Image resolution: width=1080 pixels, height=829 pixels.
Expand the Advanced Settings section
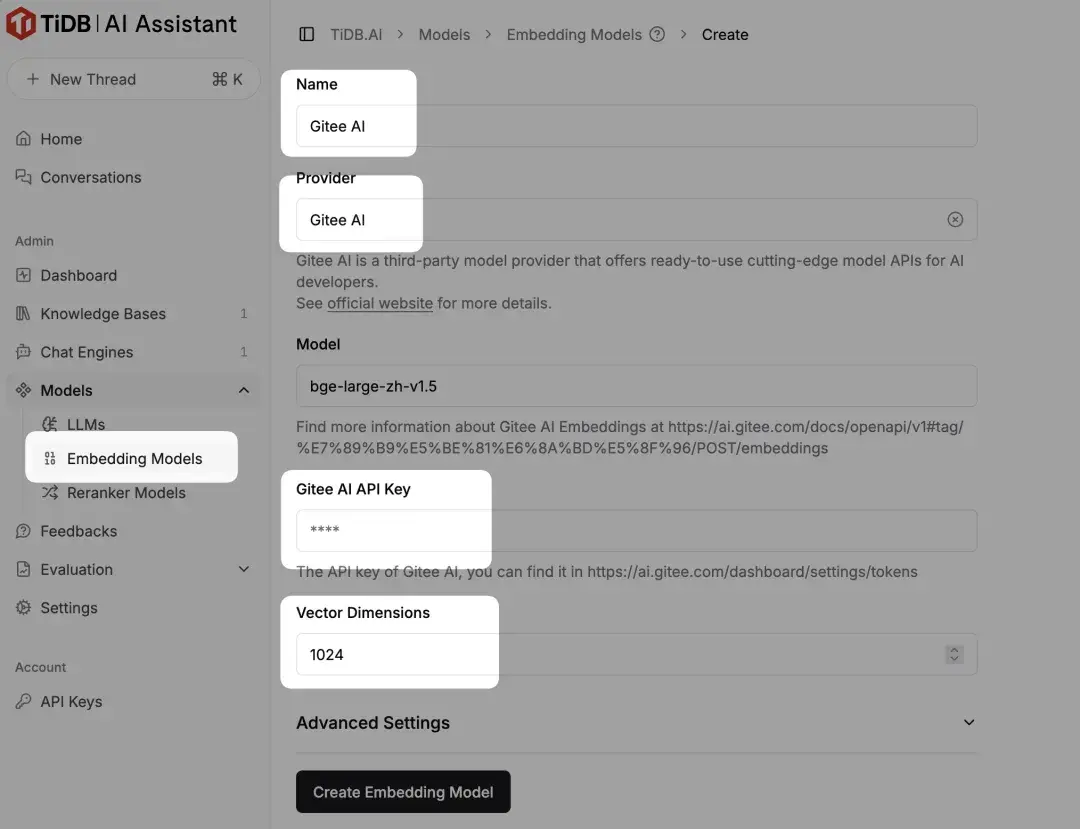click(968, 722)
